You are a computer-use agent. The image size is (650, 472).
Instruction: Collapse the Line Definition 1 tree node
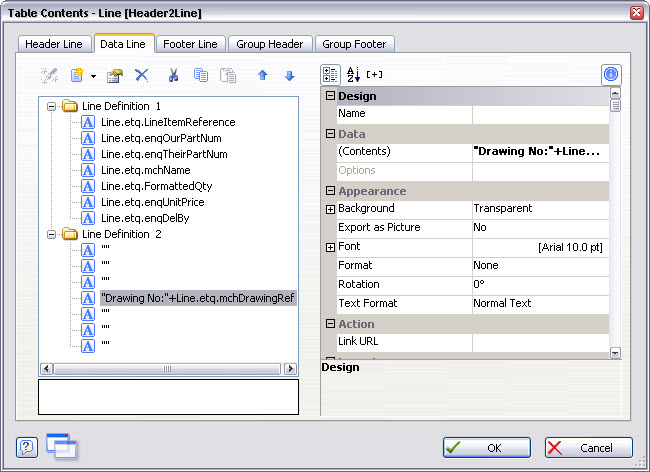click(x=51, y=107)
